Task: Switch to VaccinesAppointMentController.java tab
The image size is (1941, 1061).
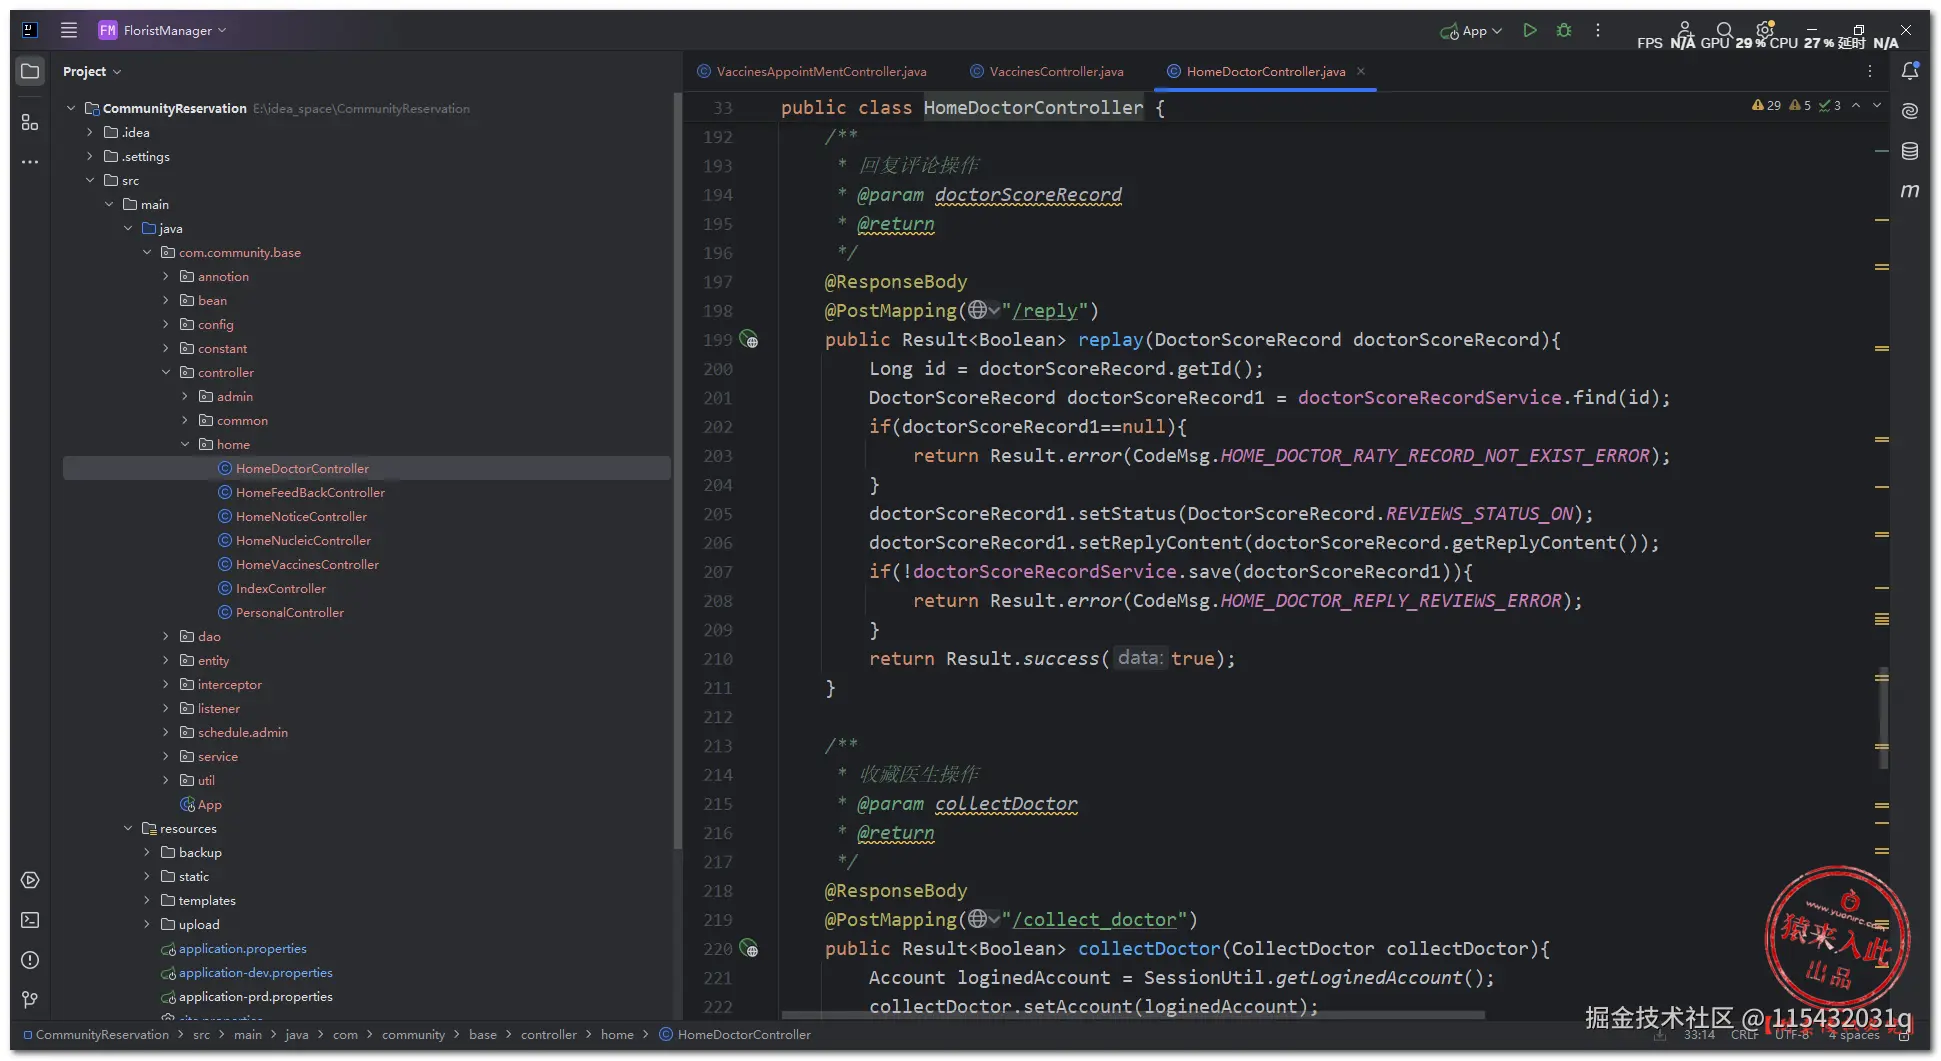Action: pos(812,71)
